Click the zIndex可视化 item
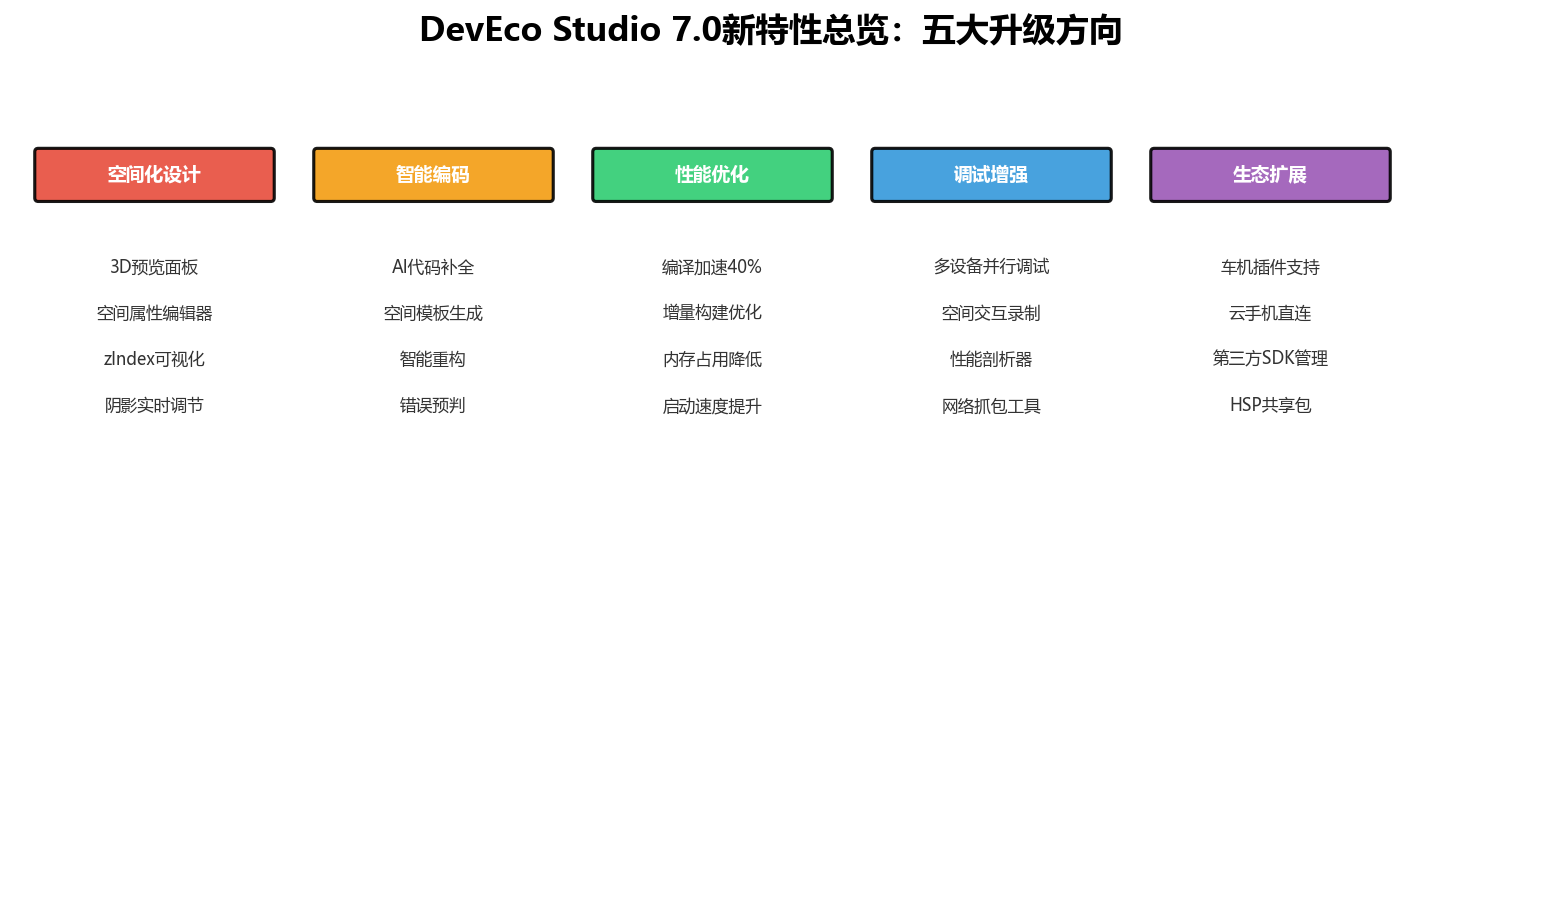This screenshot has height=906, width=1541. coord(154,359)
